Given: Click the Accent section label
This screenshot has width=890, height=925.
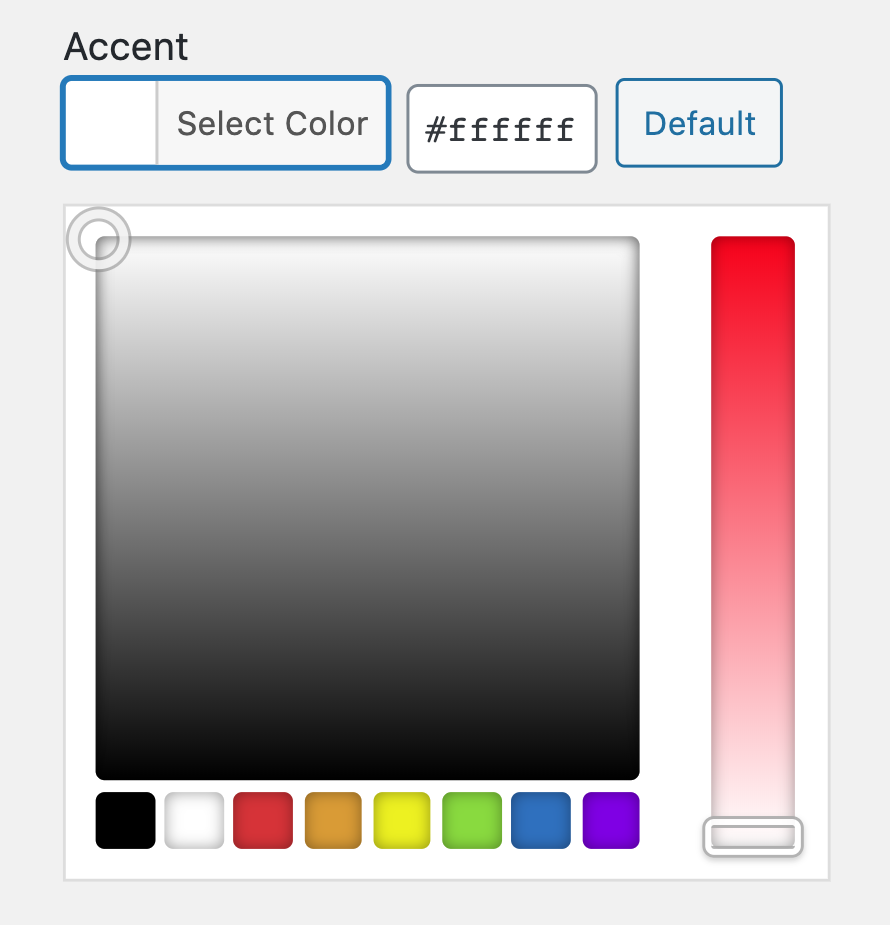Looking at the screenshot, I should [125, 46].
